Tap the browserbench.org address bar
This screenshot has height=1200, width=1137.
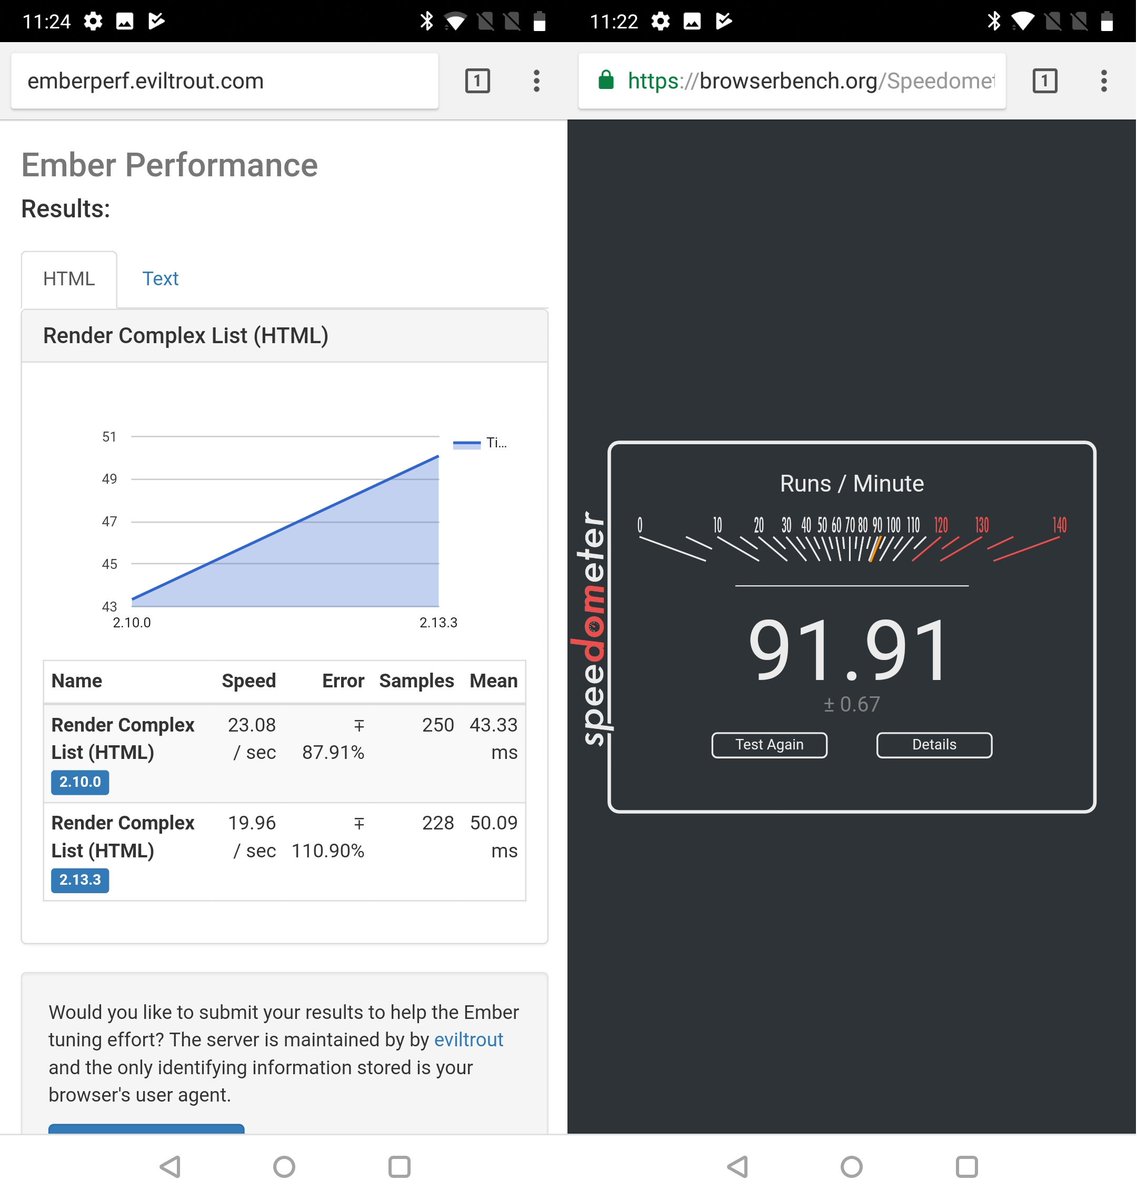point(792,81)
